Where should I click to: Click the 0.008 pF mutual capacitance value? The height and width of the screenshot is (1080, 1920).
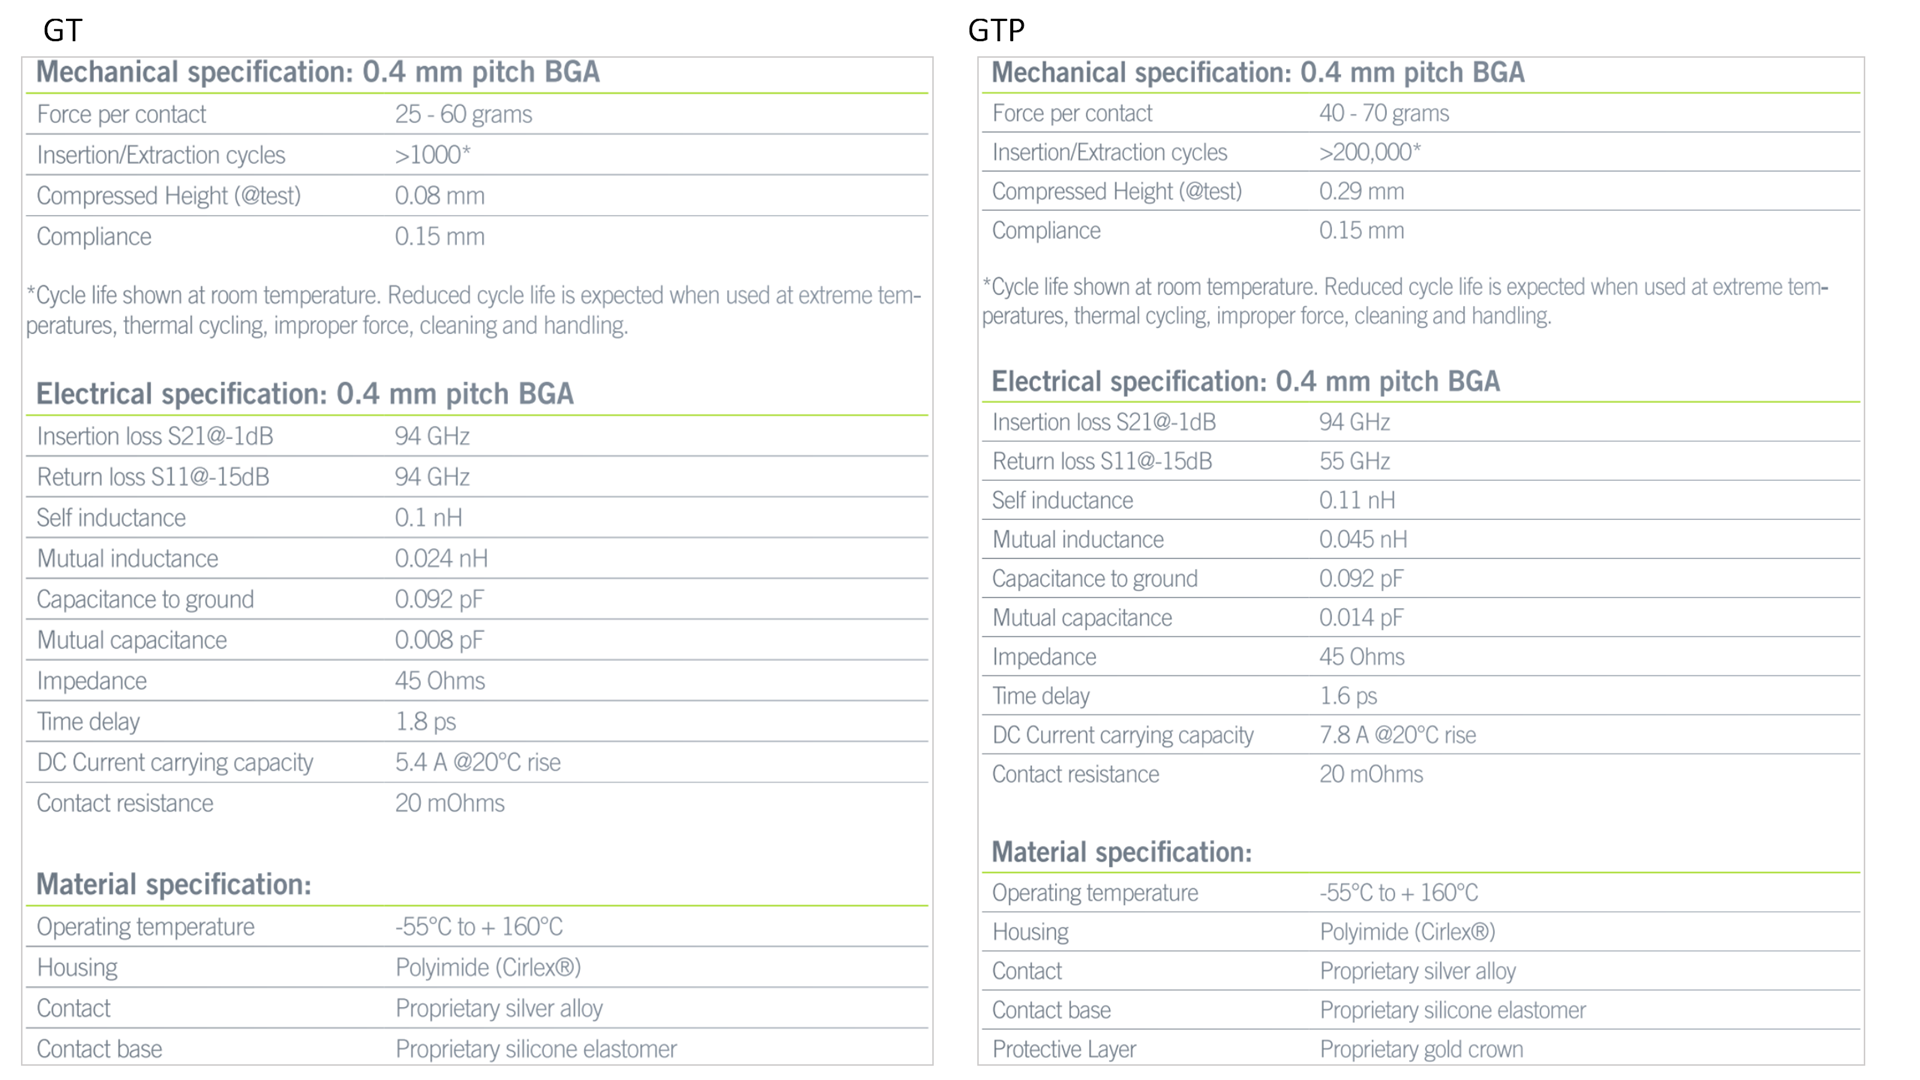point(439,640)
